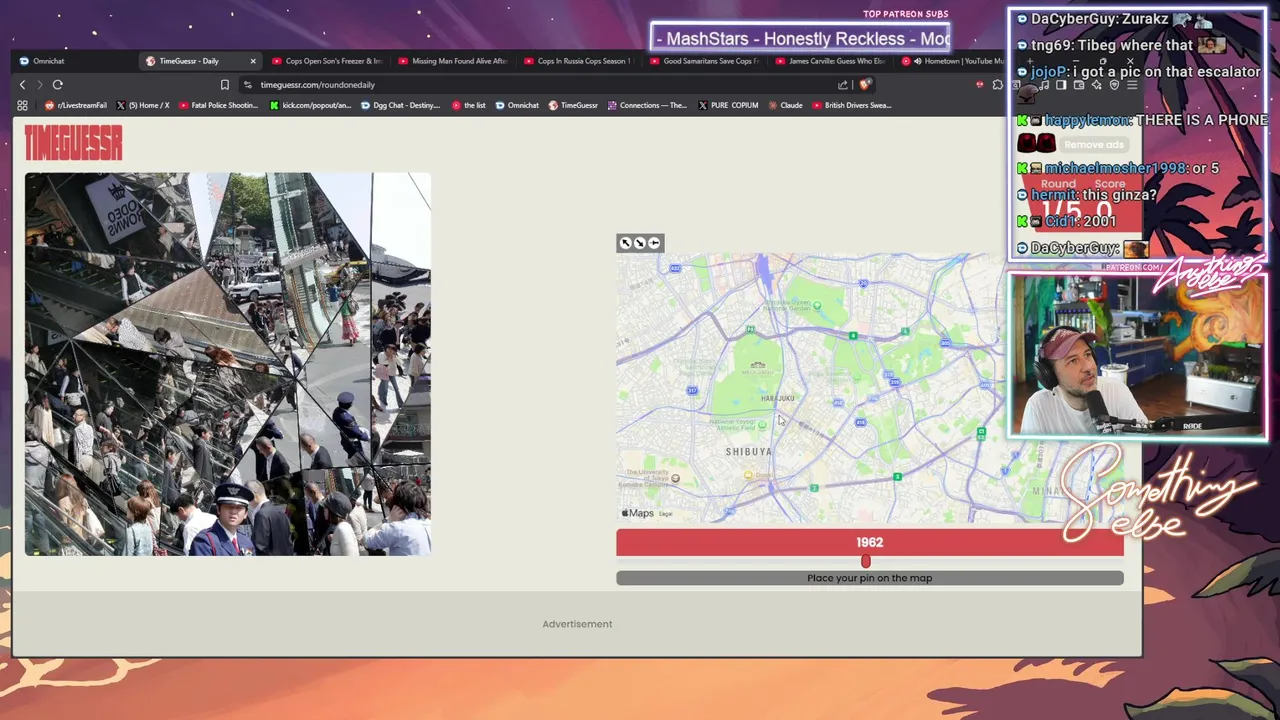Open the 'Dgg Chat - Destiny' bookmark
This screenshot has height=720, width=1280.
coord(400,105)
